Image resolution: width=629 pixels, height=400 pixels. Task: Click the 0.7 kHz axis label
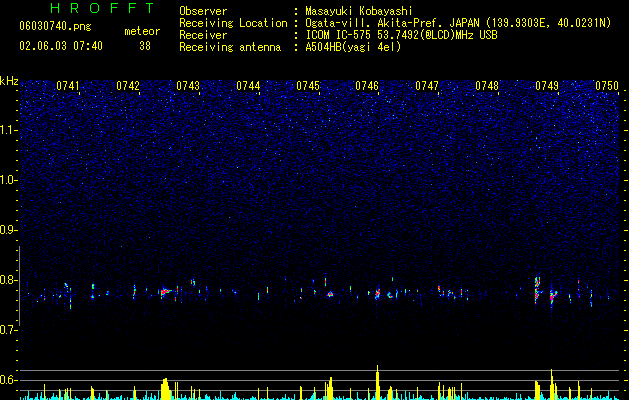pyautogui.click(x=8, y=330)
